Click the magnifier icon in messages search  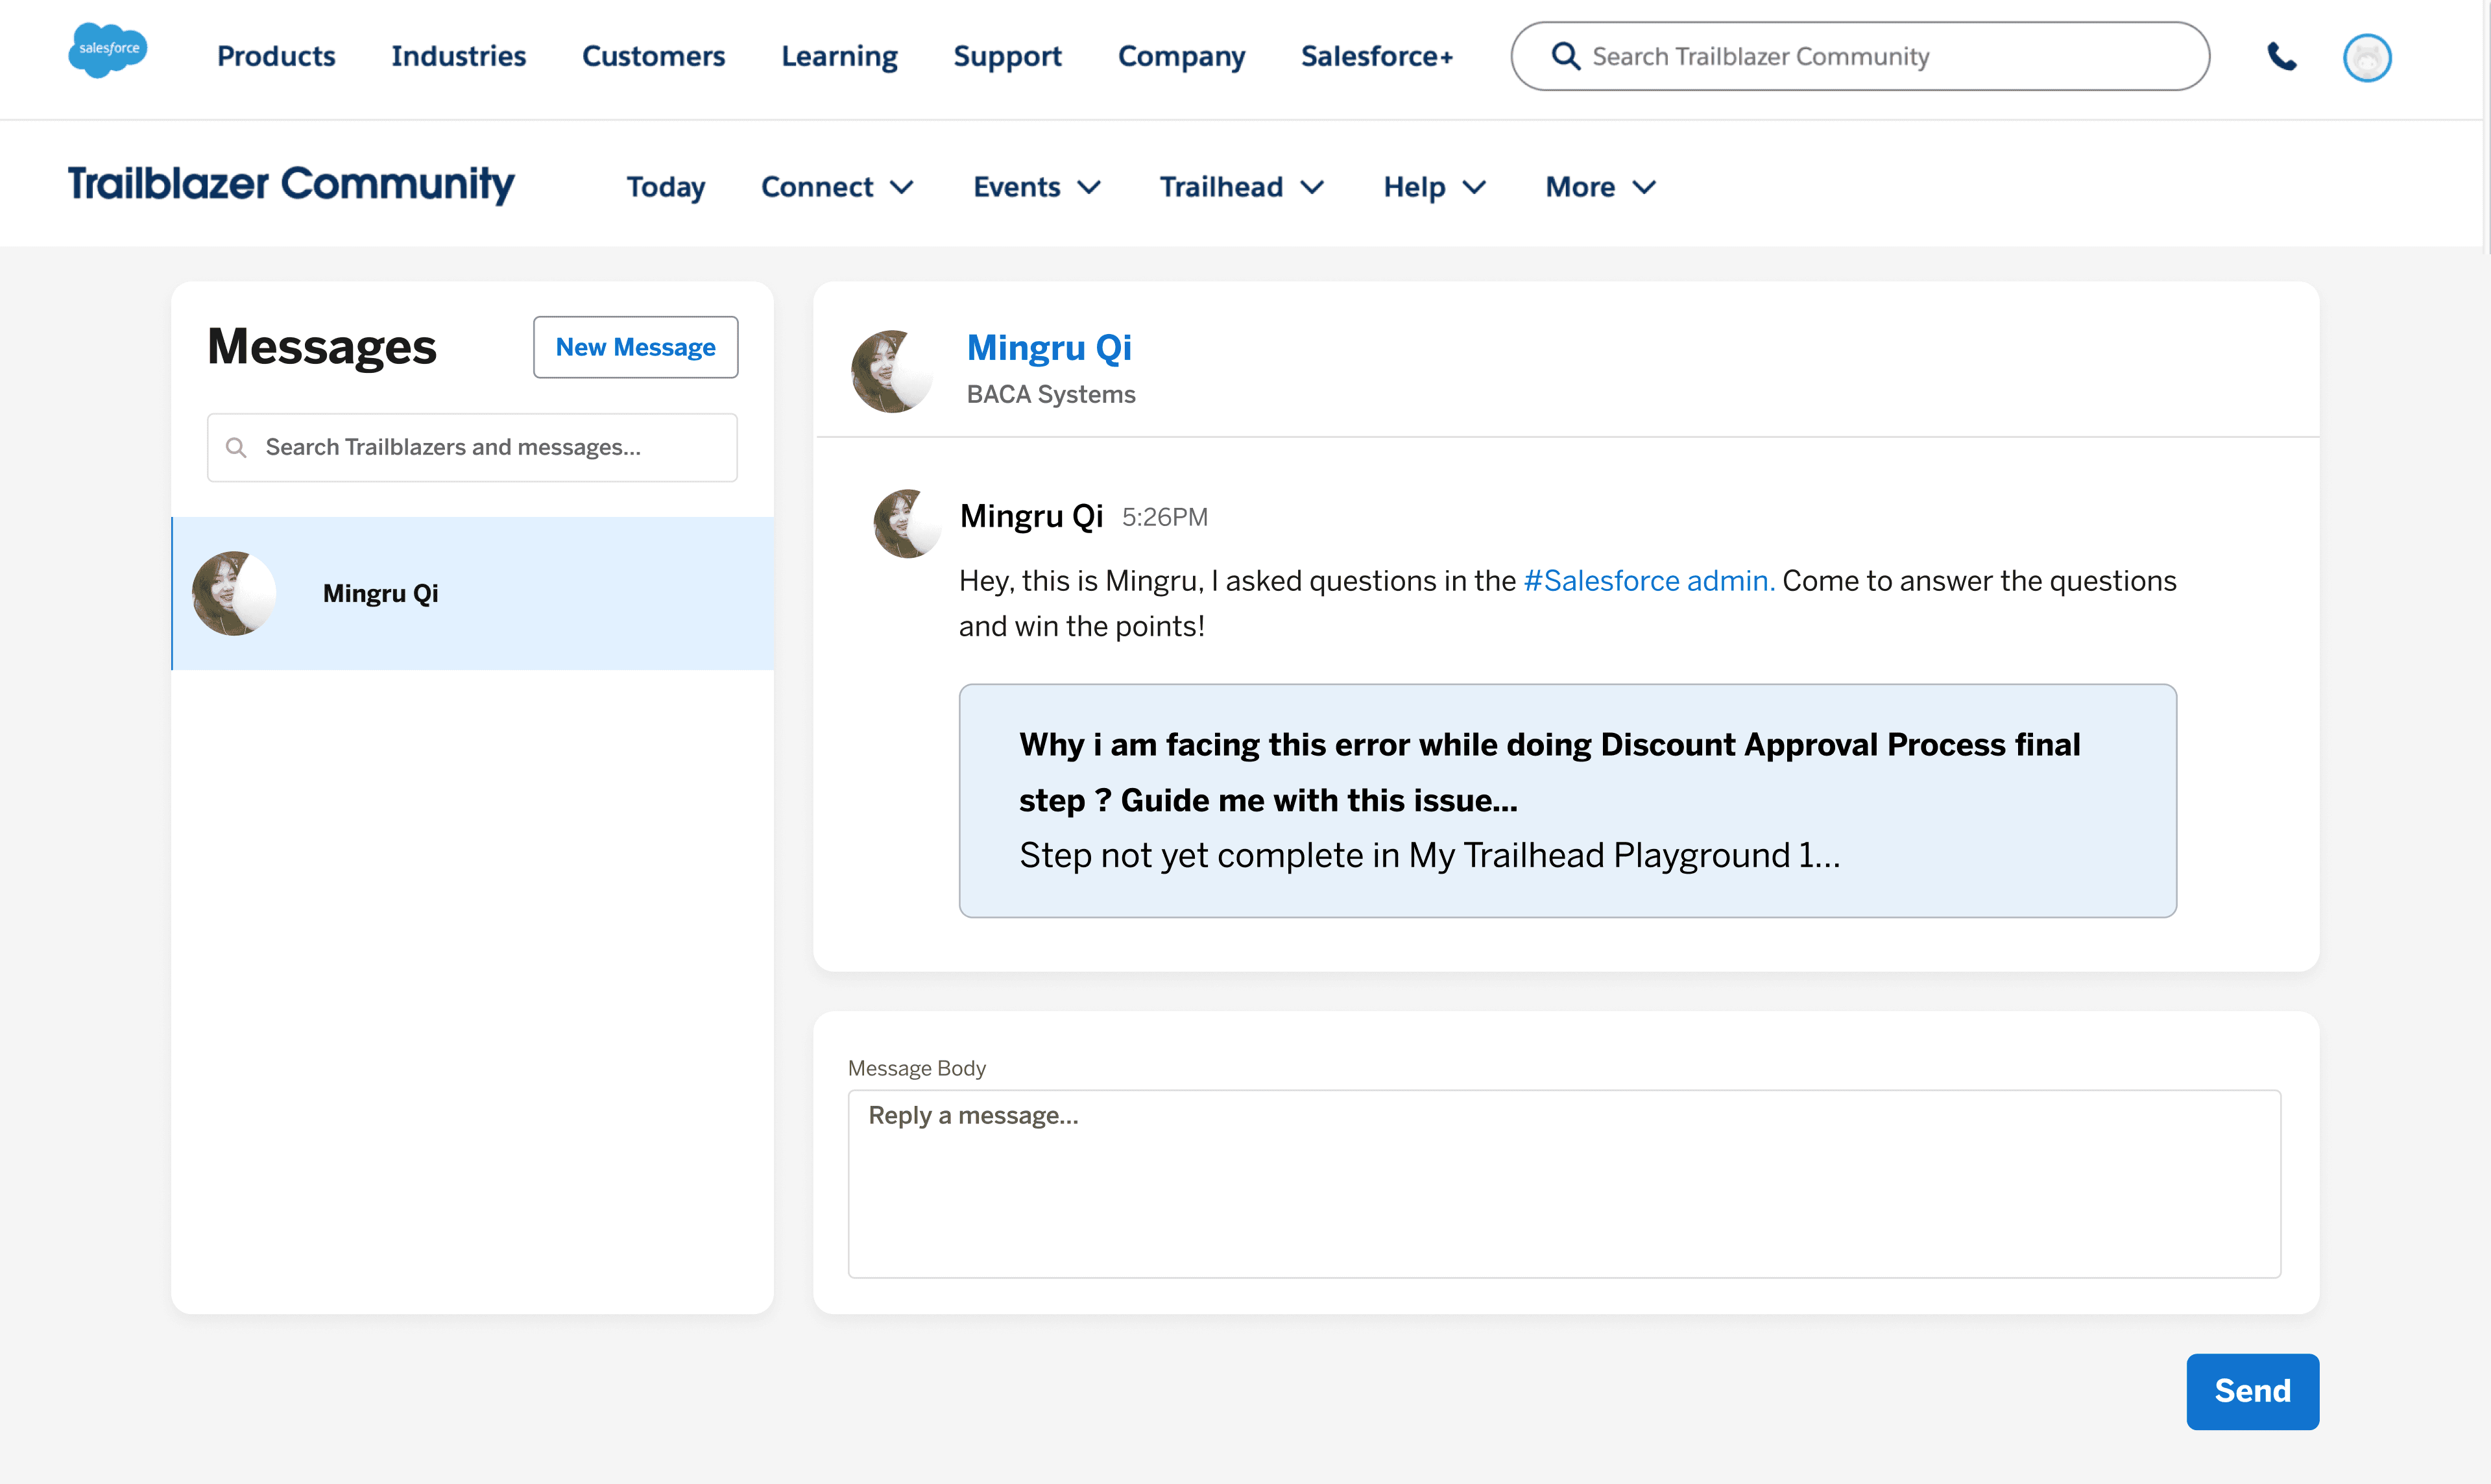(236, 447)
